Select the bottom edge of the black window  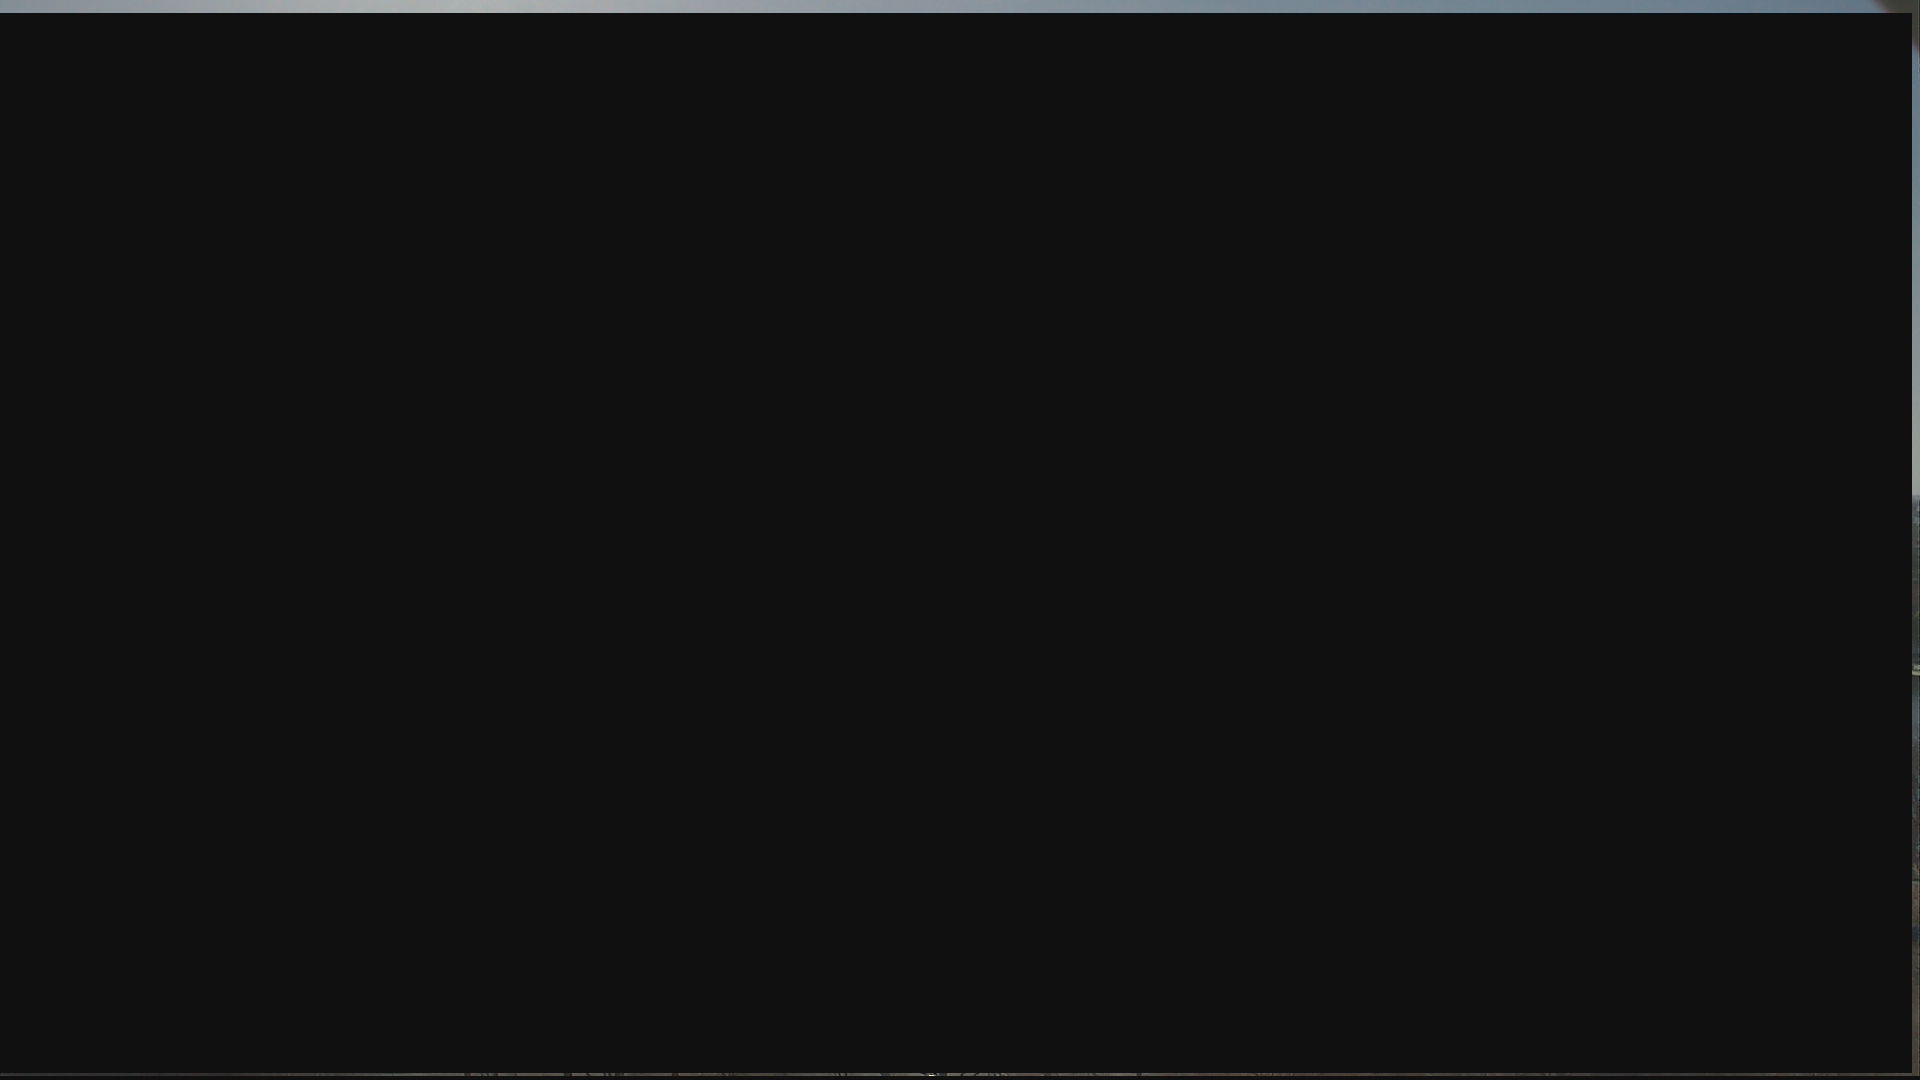tap(956, 1071)
